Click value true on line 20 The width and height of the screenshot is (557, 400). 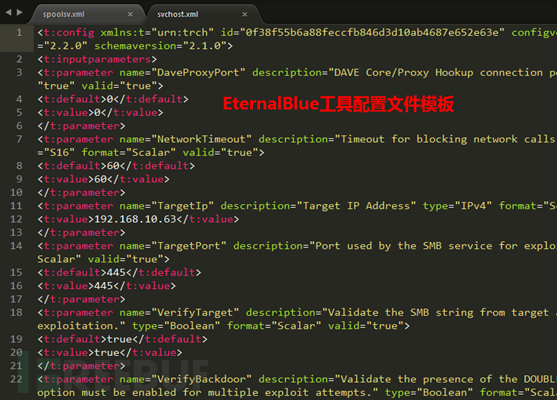coord(107,353)
